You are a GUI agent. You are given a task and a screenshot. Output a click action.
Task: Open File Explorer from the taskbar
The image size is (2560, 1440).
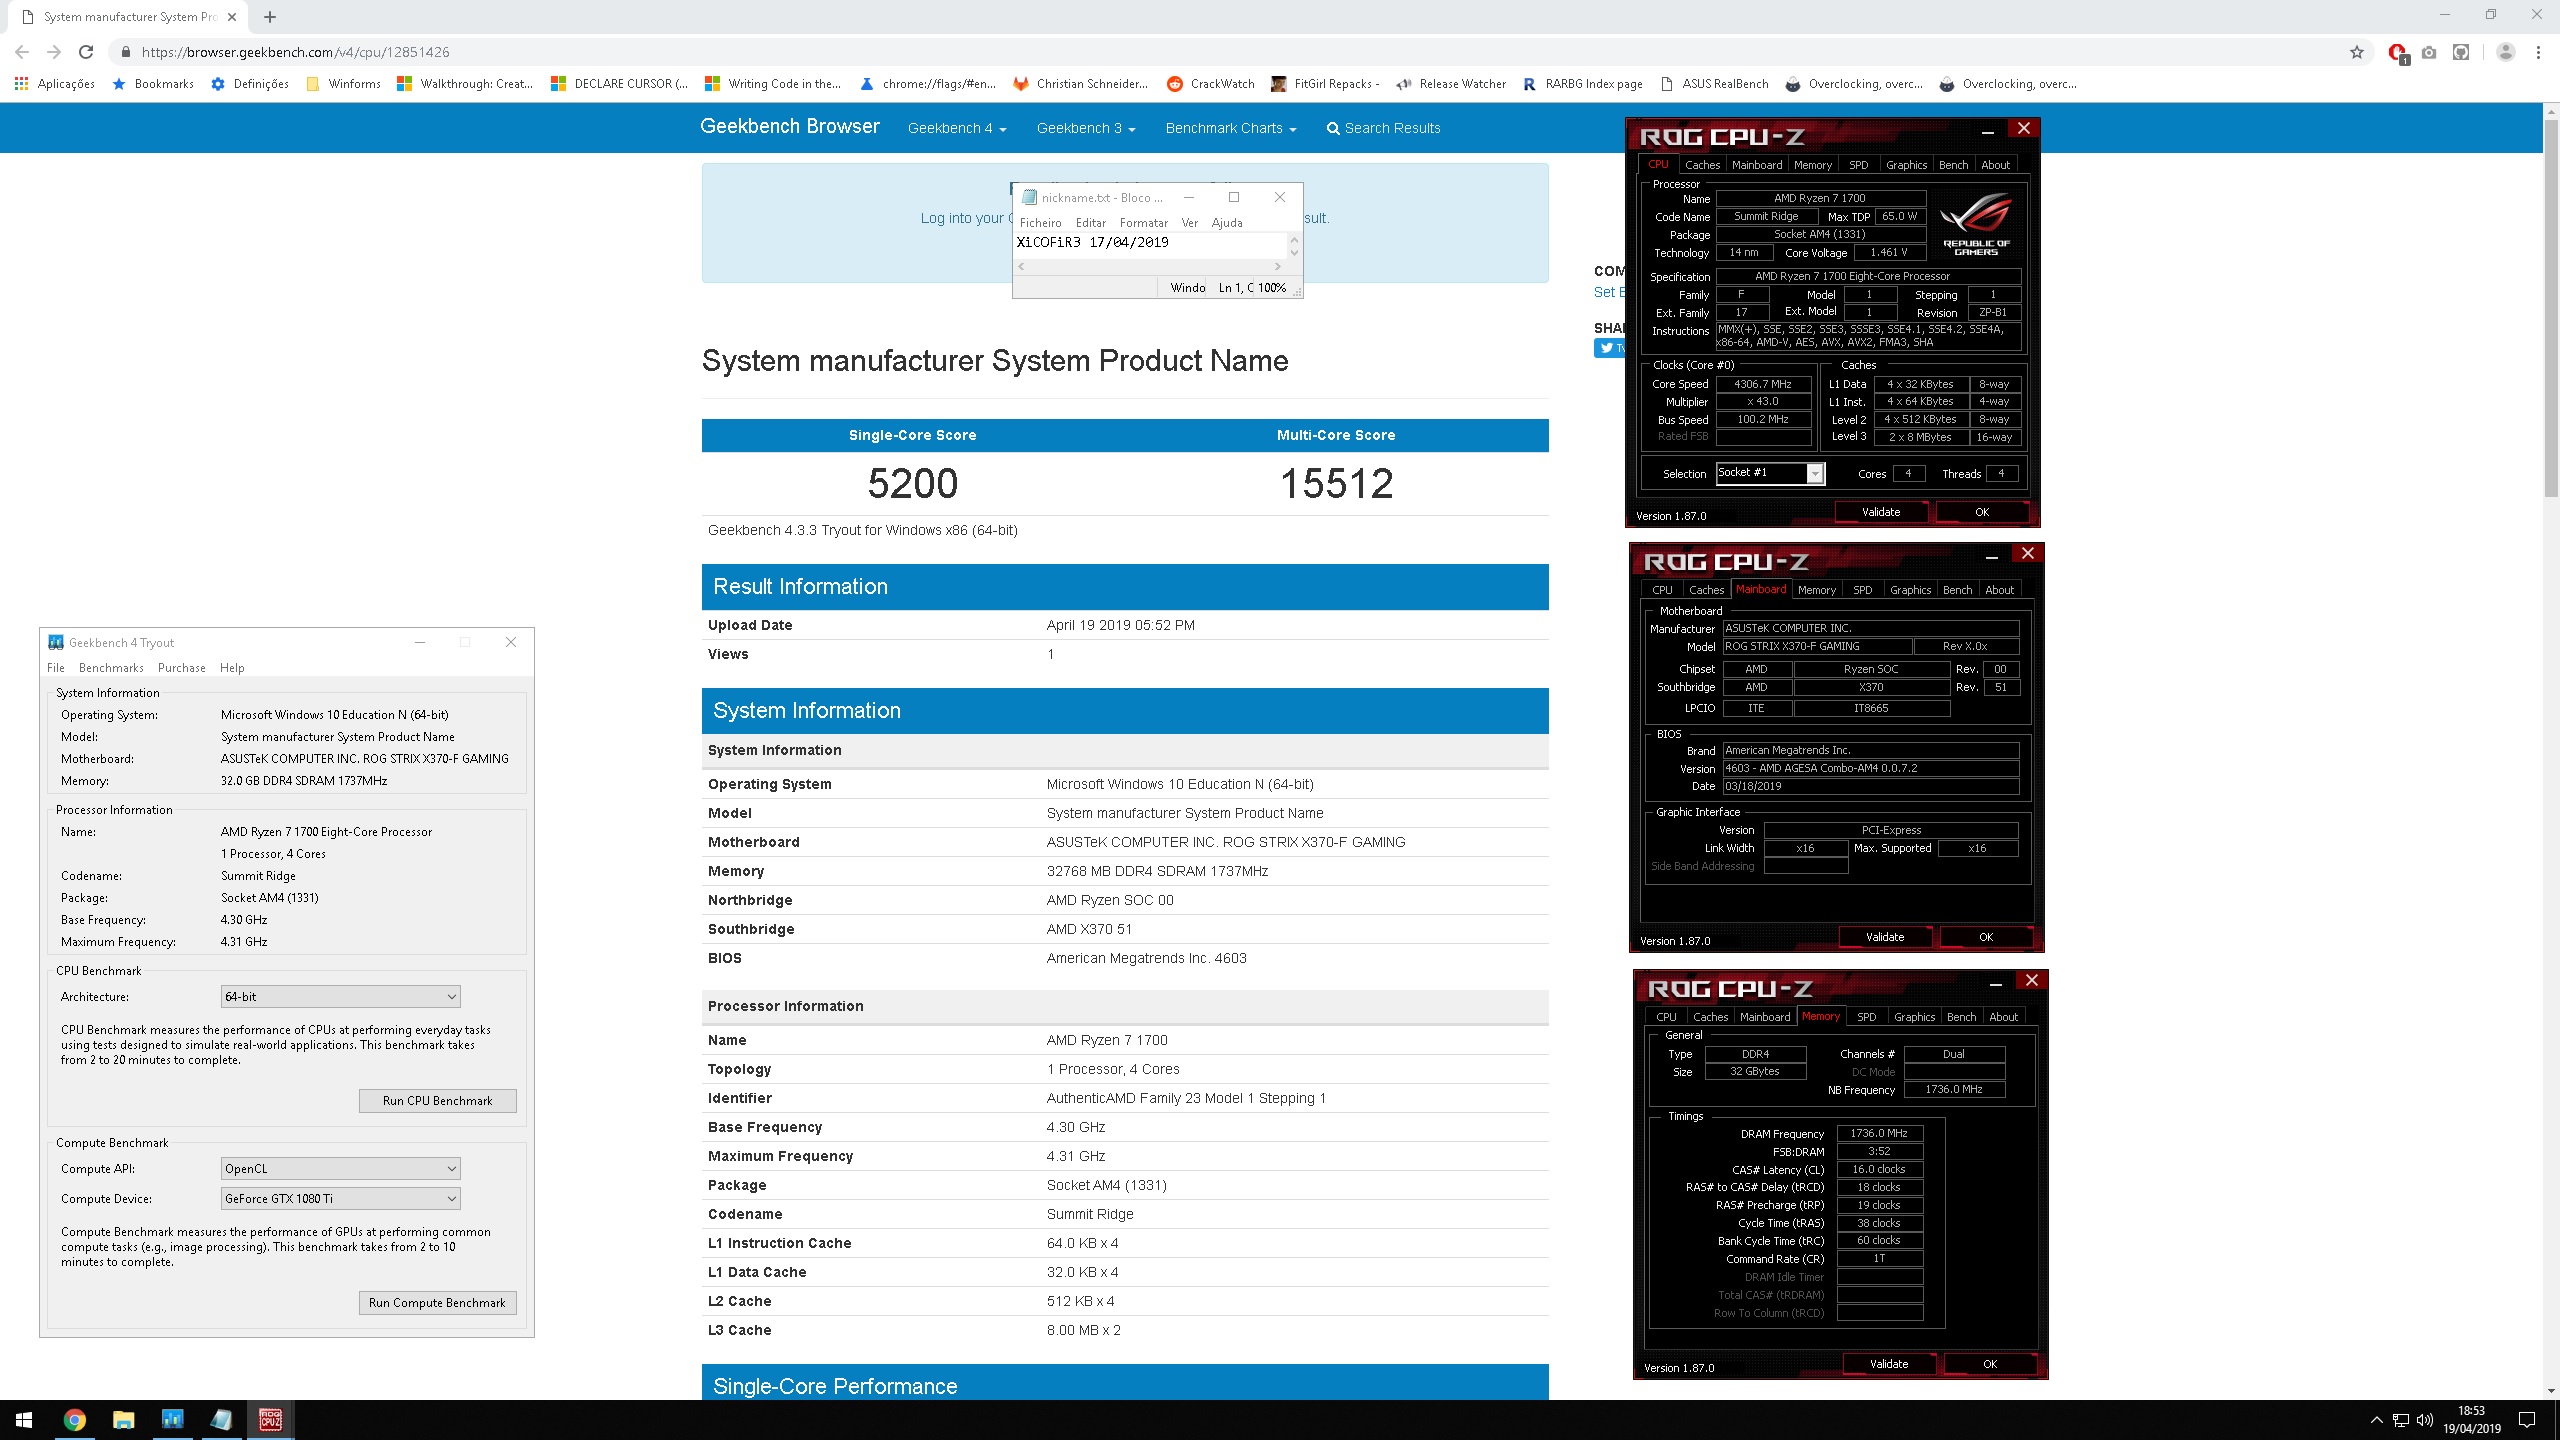point(123,1420)
